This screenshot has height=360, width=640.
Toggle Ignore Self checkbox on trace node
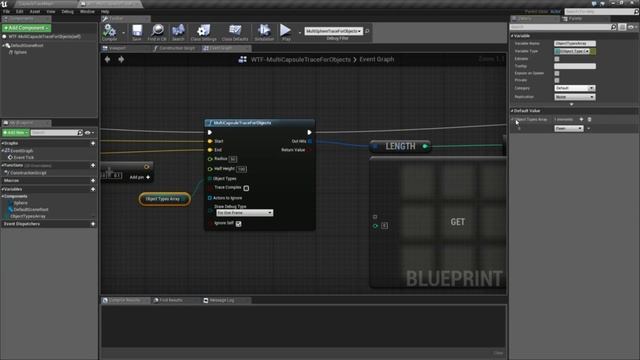point(239,224)
